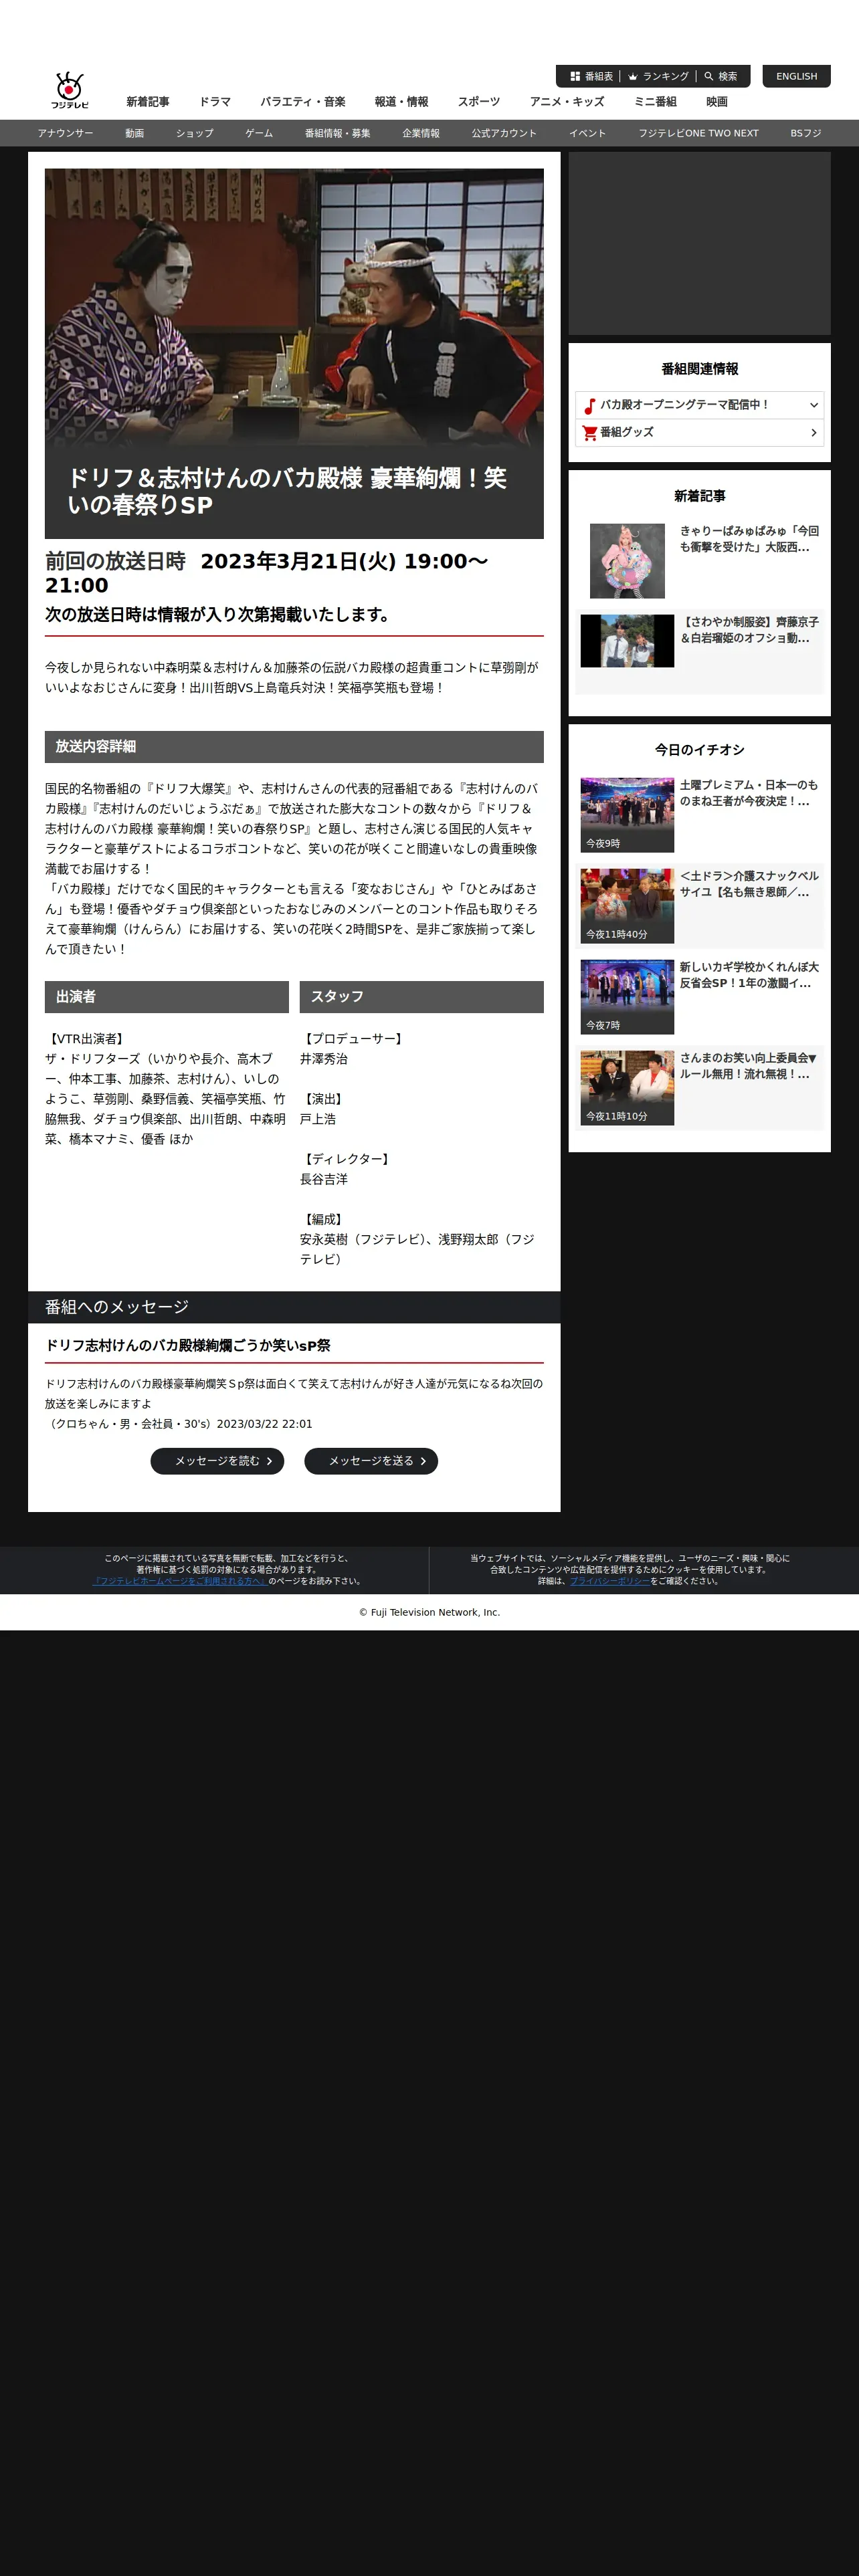Open きゃりーぱみゅぱみゅ article headline
The width and height of the screenshot is (859, 2576).
point(749,539)
